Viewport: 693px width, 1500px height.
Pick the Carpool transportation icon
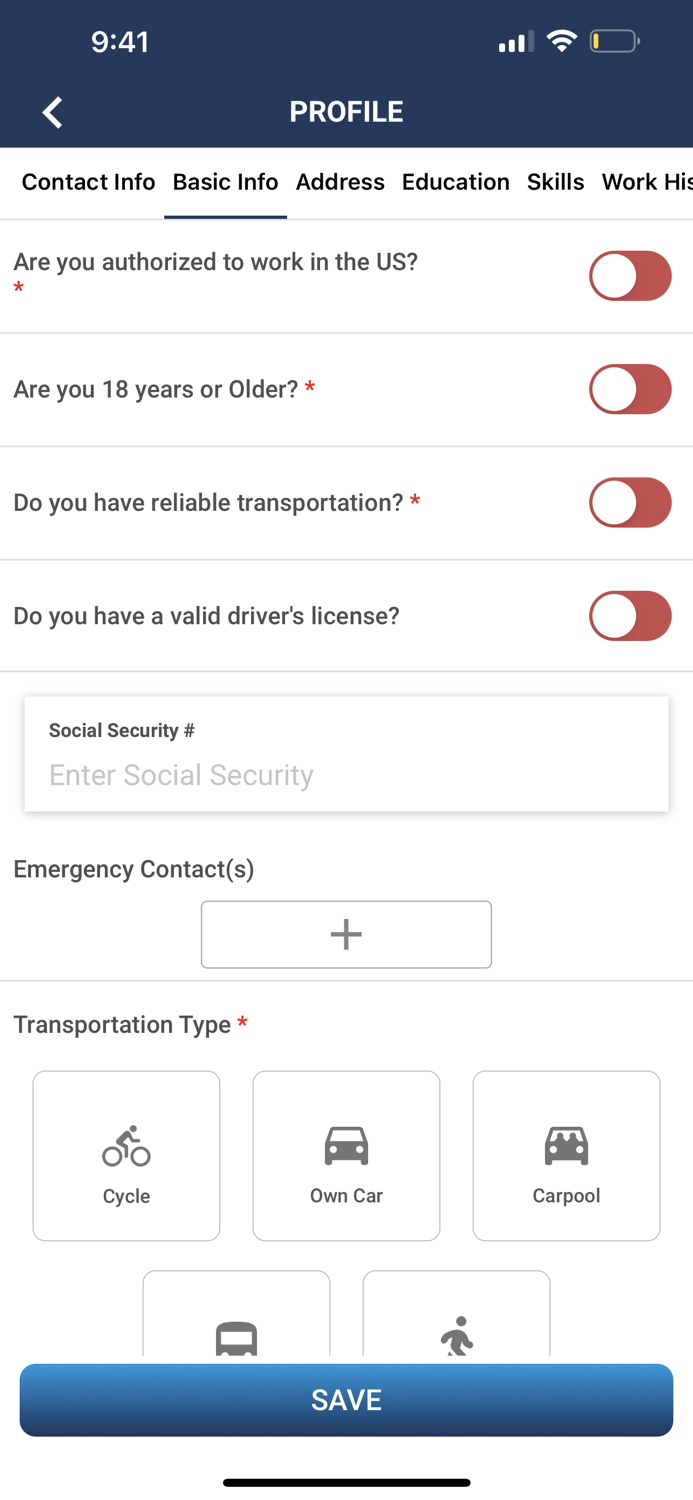(566, 1147)
